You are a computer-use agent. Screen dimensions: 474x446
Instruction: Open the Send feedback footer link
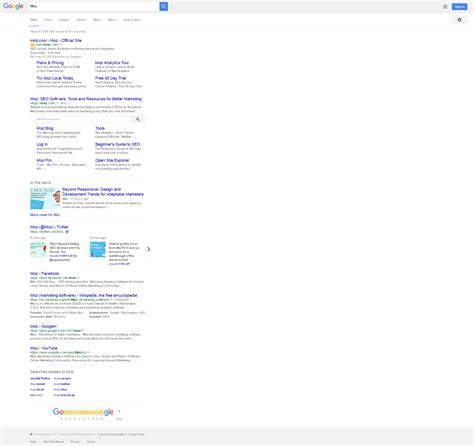coord(53,442)
